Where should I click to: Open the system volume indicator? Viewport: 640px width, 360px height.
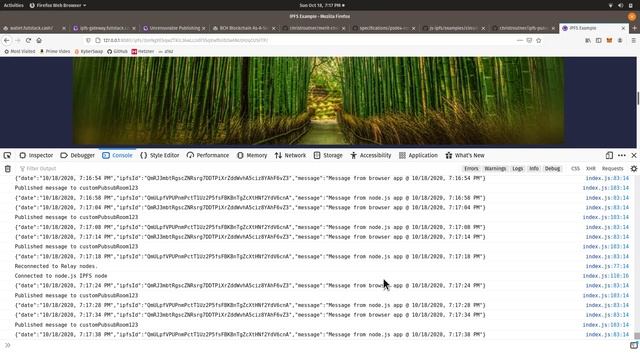click(x=620, y=5)
